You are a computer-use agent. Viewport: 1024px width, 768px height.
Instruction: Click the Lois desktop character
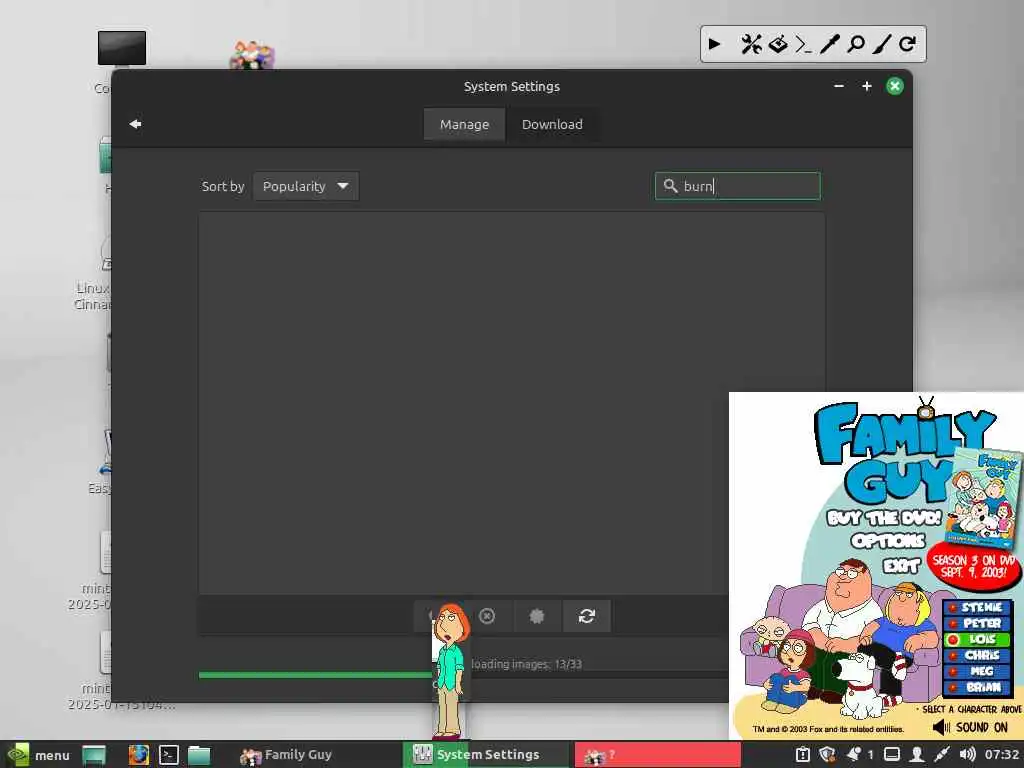pyautogui.click(x=450, y=670)
